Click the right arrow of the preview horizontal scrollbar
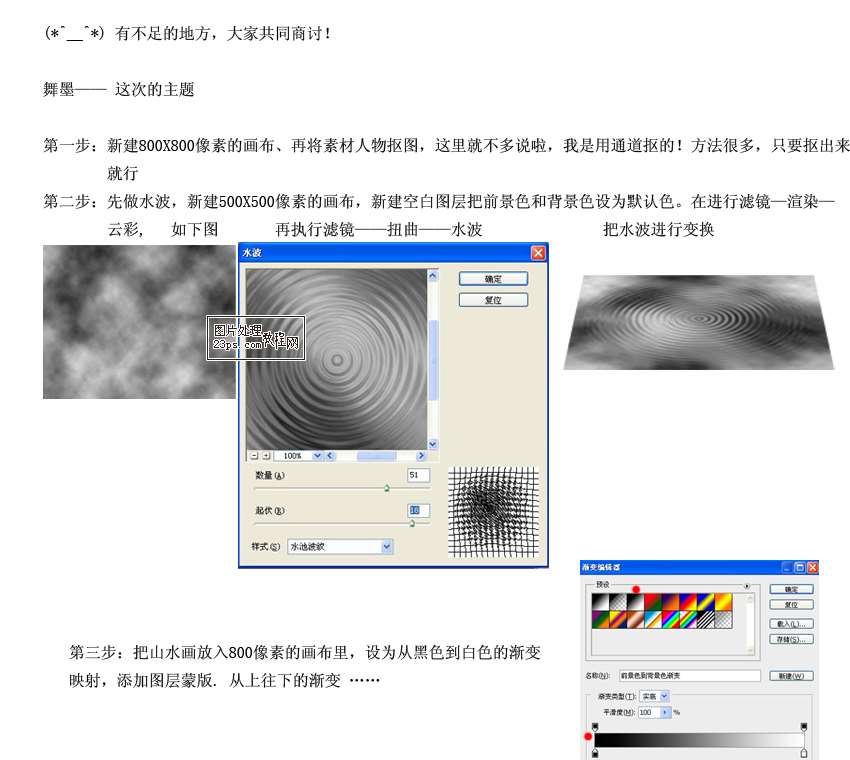 (x=421, y=456)
